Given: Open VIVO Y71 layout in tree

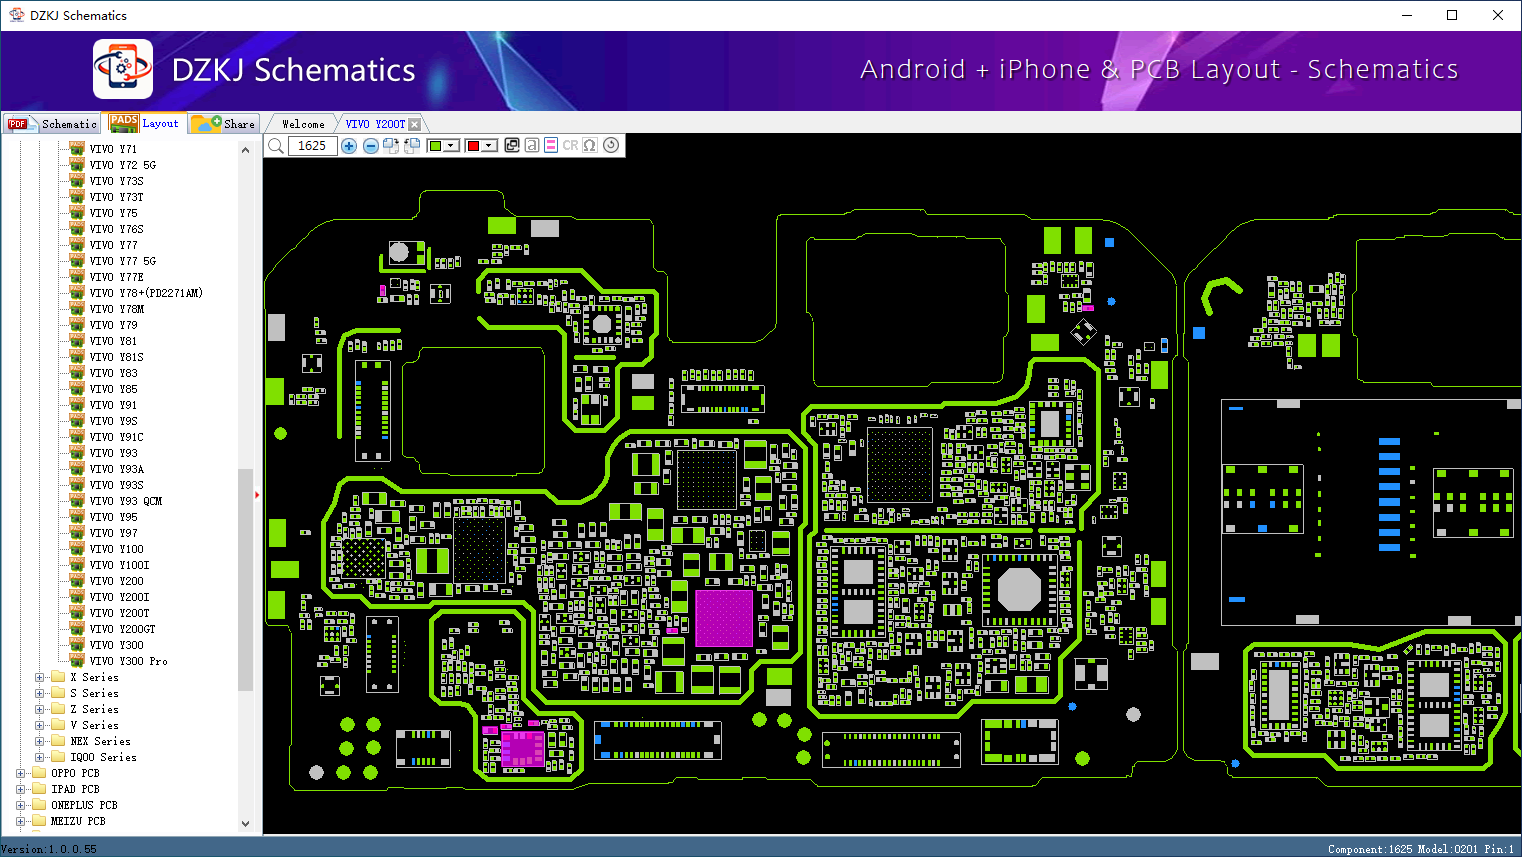Looking at the screenshot, I should click(x=113, y=149).
